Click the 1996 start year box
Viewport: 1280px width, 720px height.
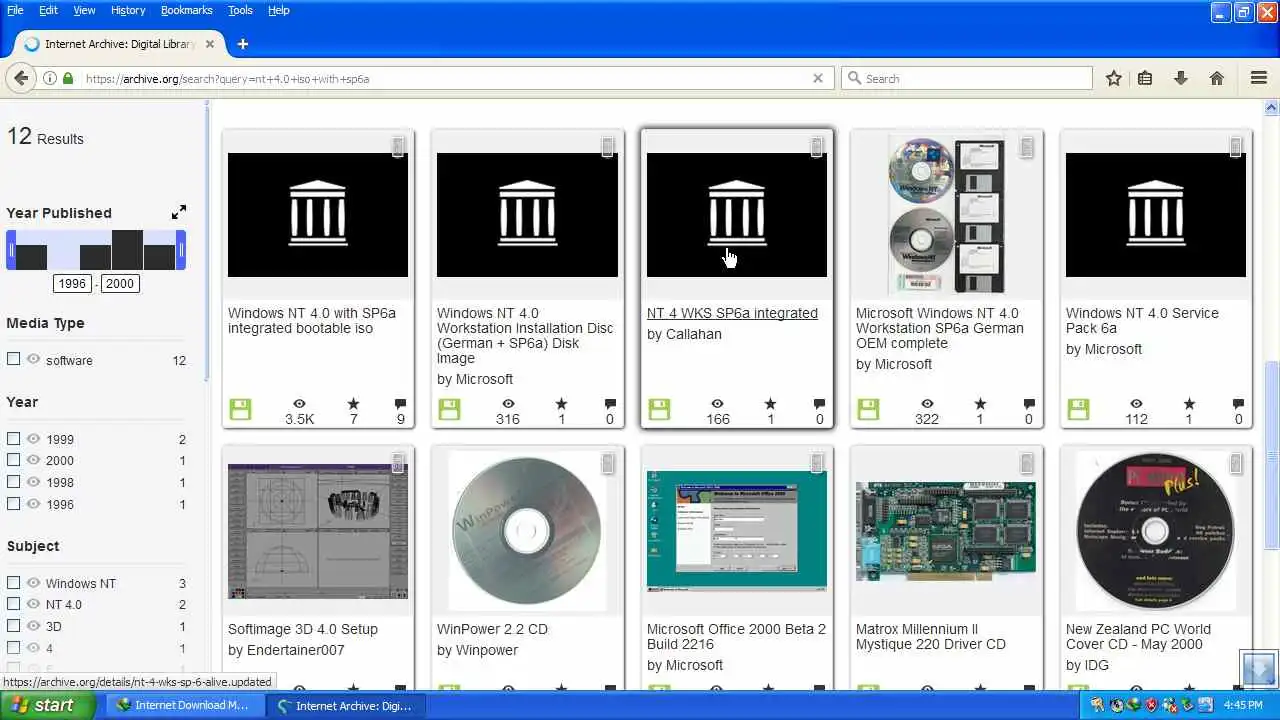(72, 283)
